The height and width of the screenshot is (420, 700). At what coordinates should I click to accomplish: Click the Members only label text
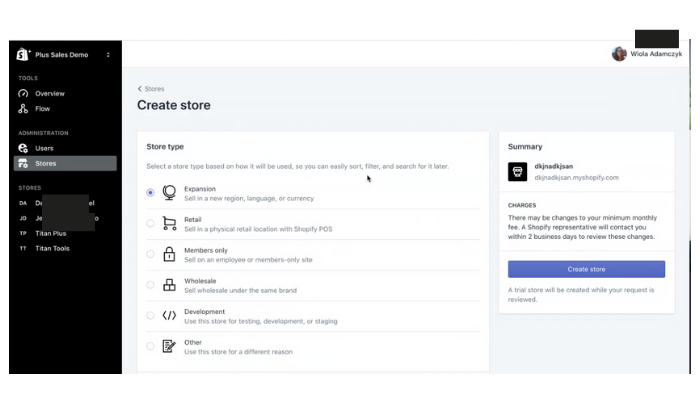pyautogui.click(x=206, y=250)
